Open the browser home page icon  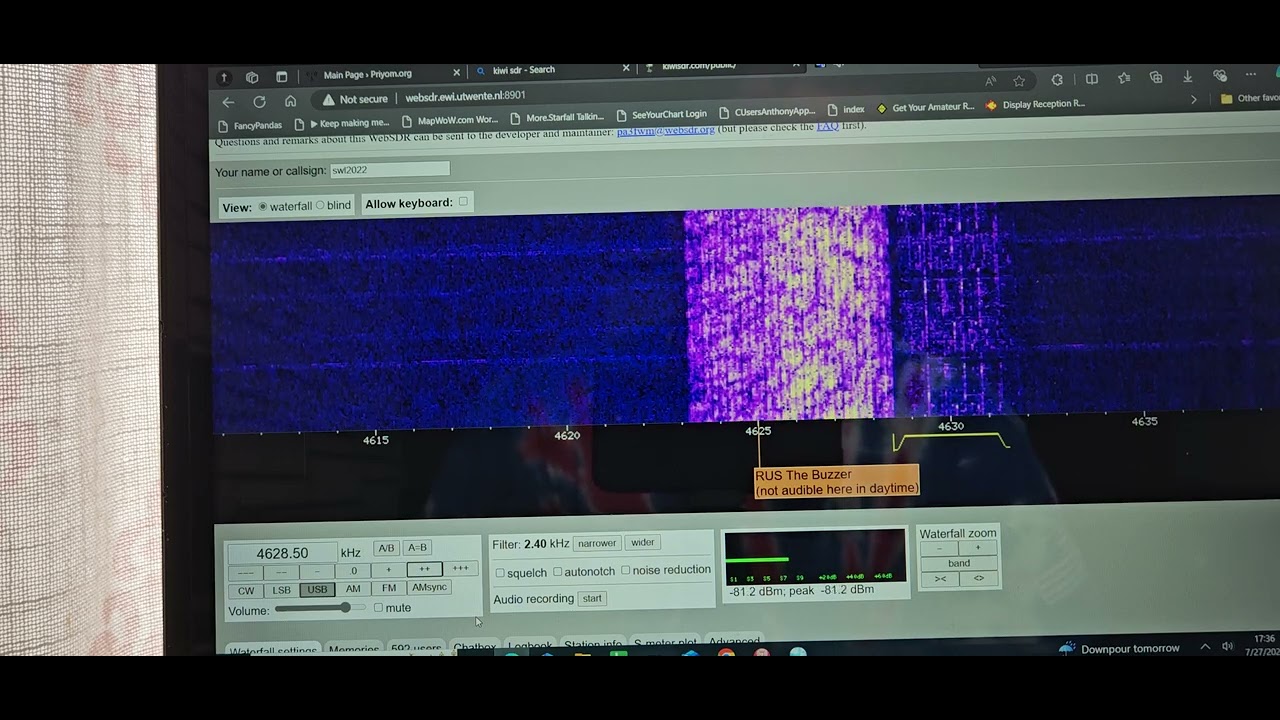tap(290, 101)
